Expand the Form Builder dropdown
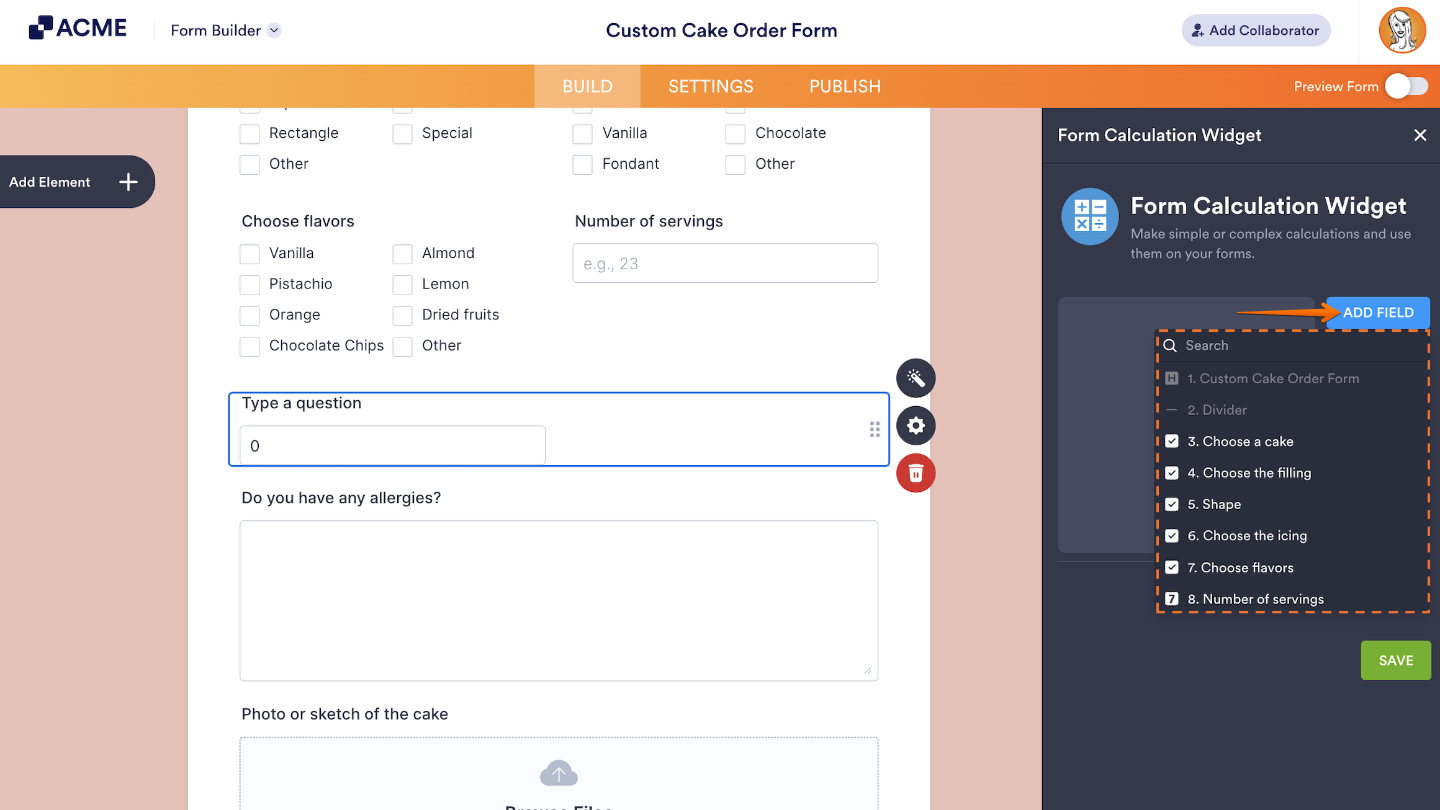The width and height of the screenshot is (1440, 810). [x=273, y=30]
